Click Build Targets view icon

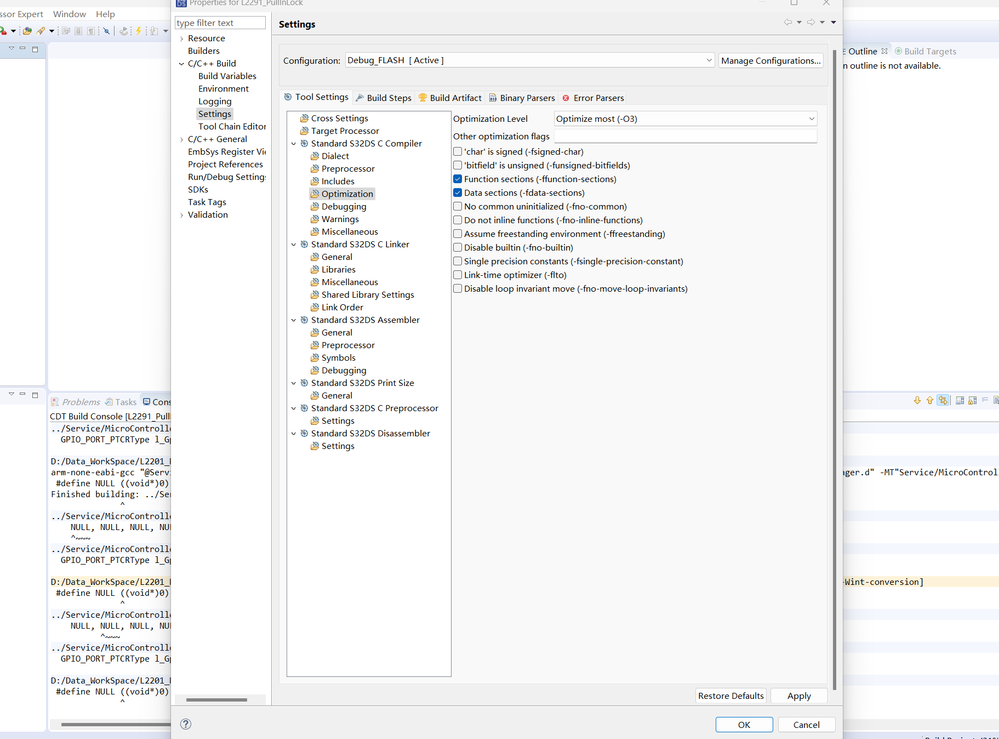click(x=898, y=51)
